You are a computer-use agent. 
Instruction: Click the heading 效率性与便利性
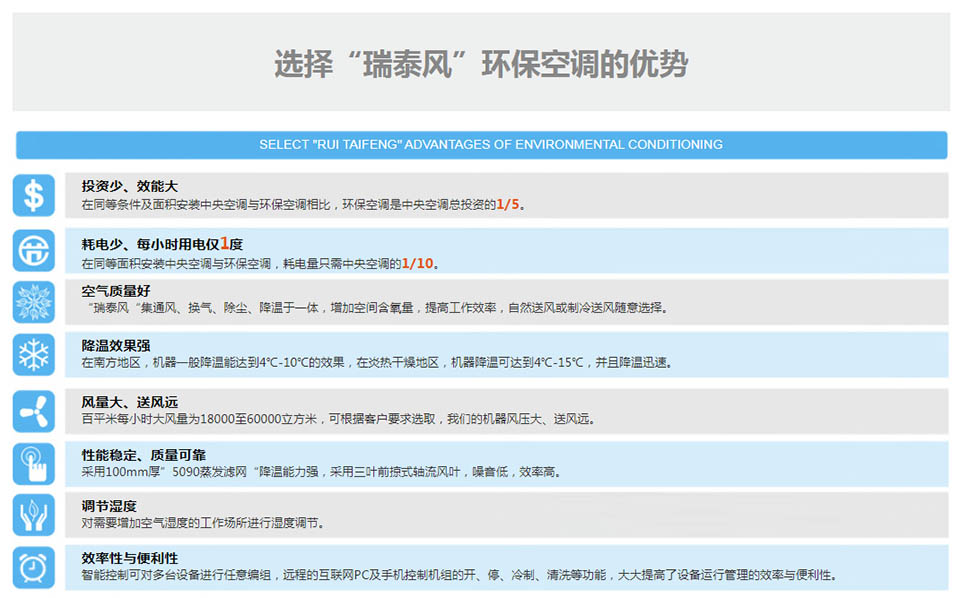(x=130, y=558)
